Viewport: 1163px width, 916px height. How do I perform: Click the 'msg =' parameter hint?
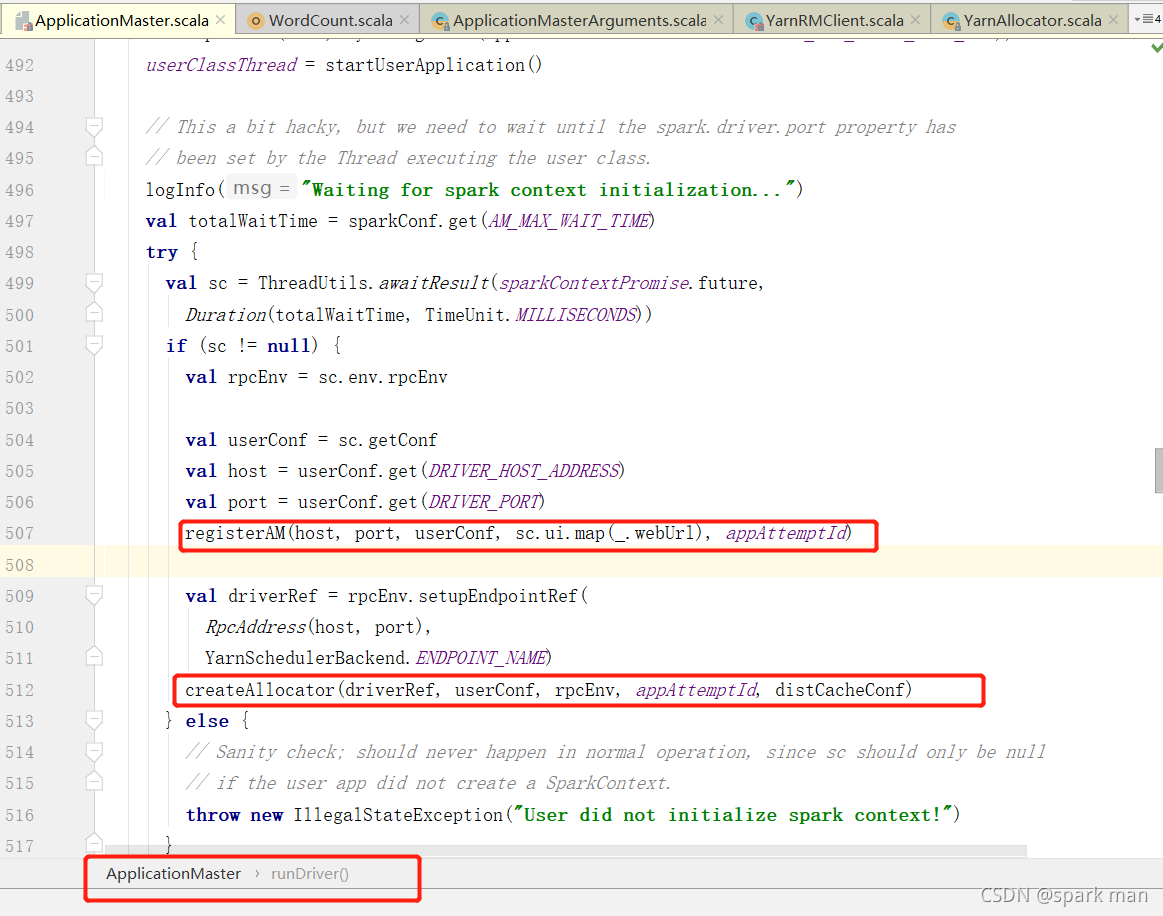pos(261,188)
